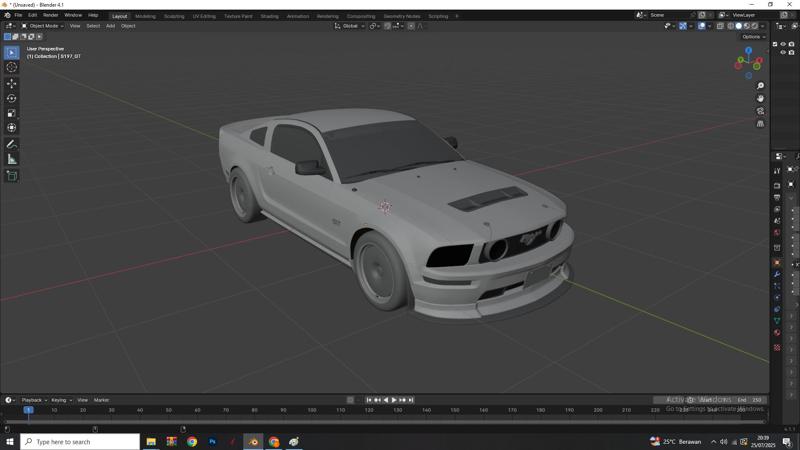Screen dimensions: 800x450
Task: Select the 3D Cursor tool
Action: click(x=12, y=67)
